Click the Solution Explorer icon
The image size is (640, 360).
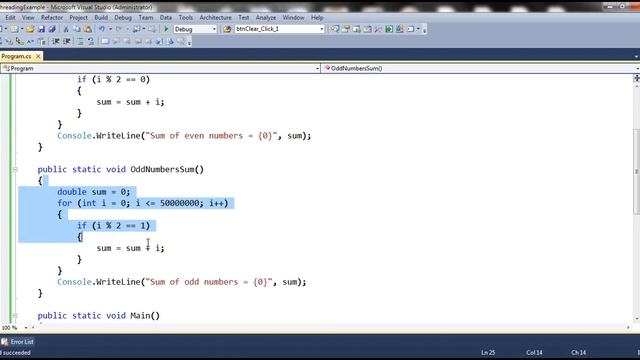(x=335, y=29)
